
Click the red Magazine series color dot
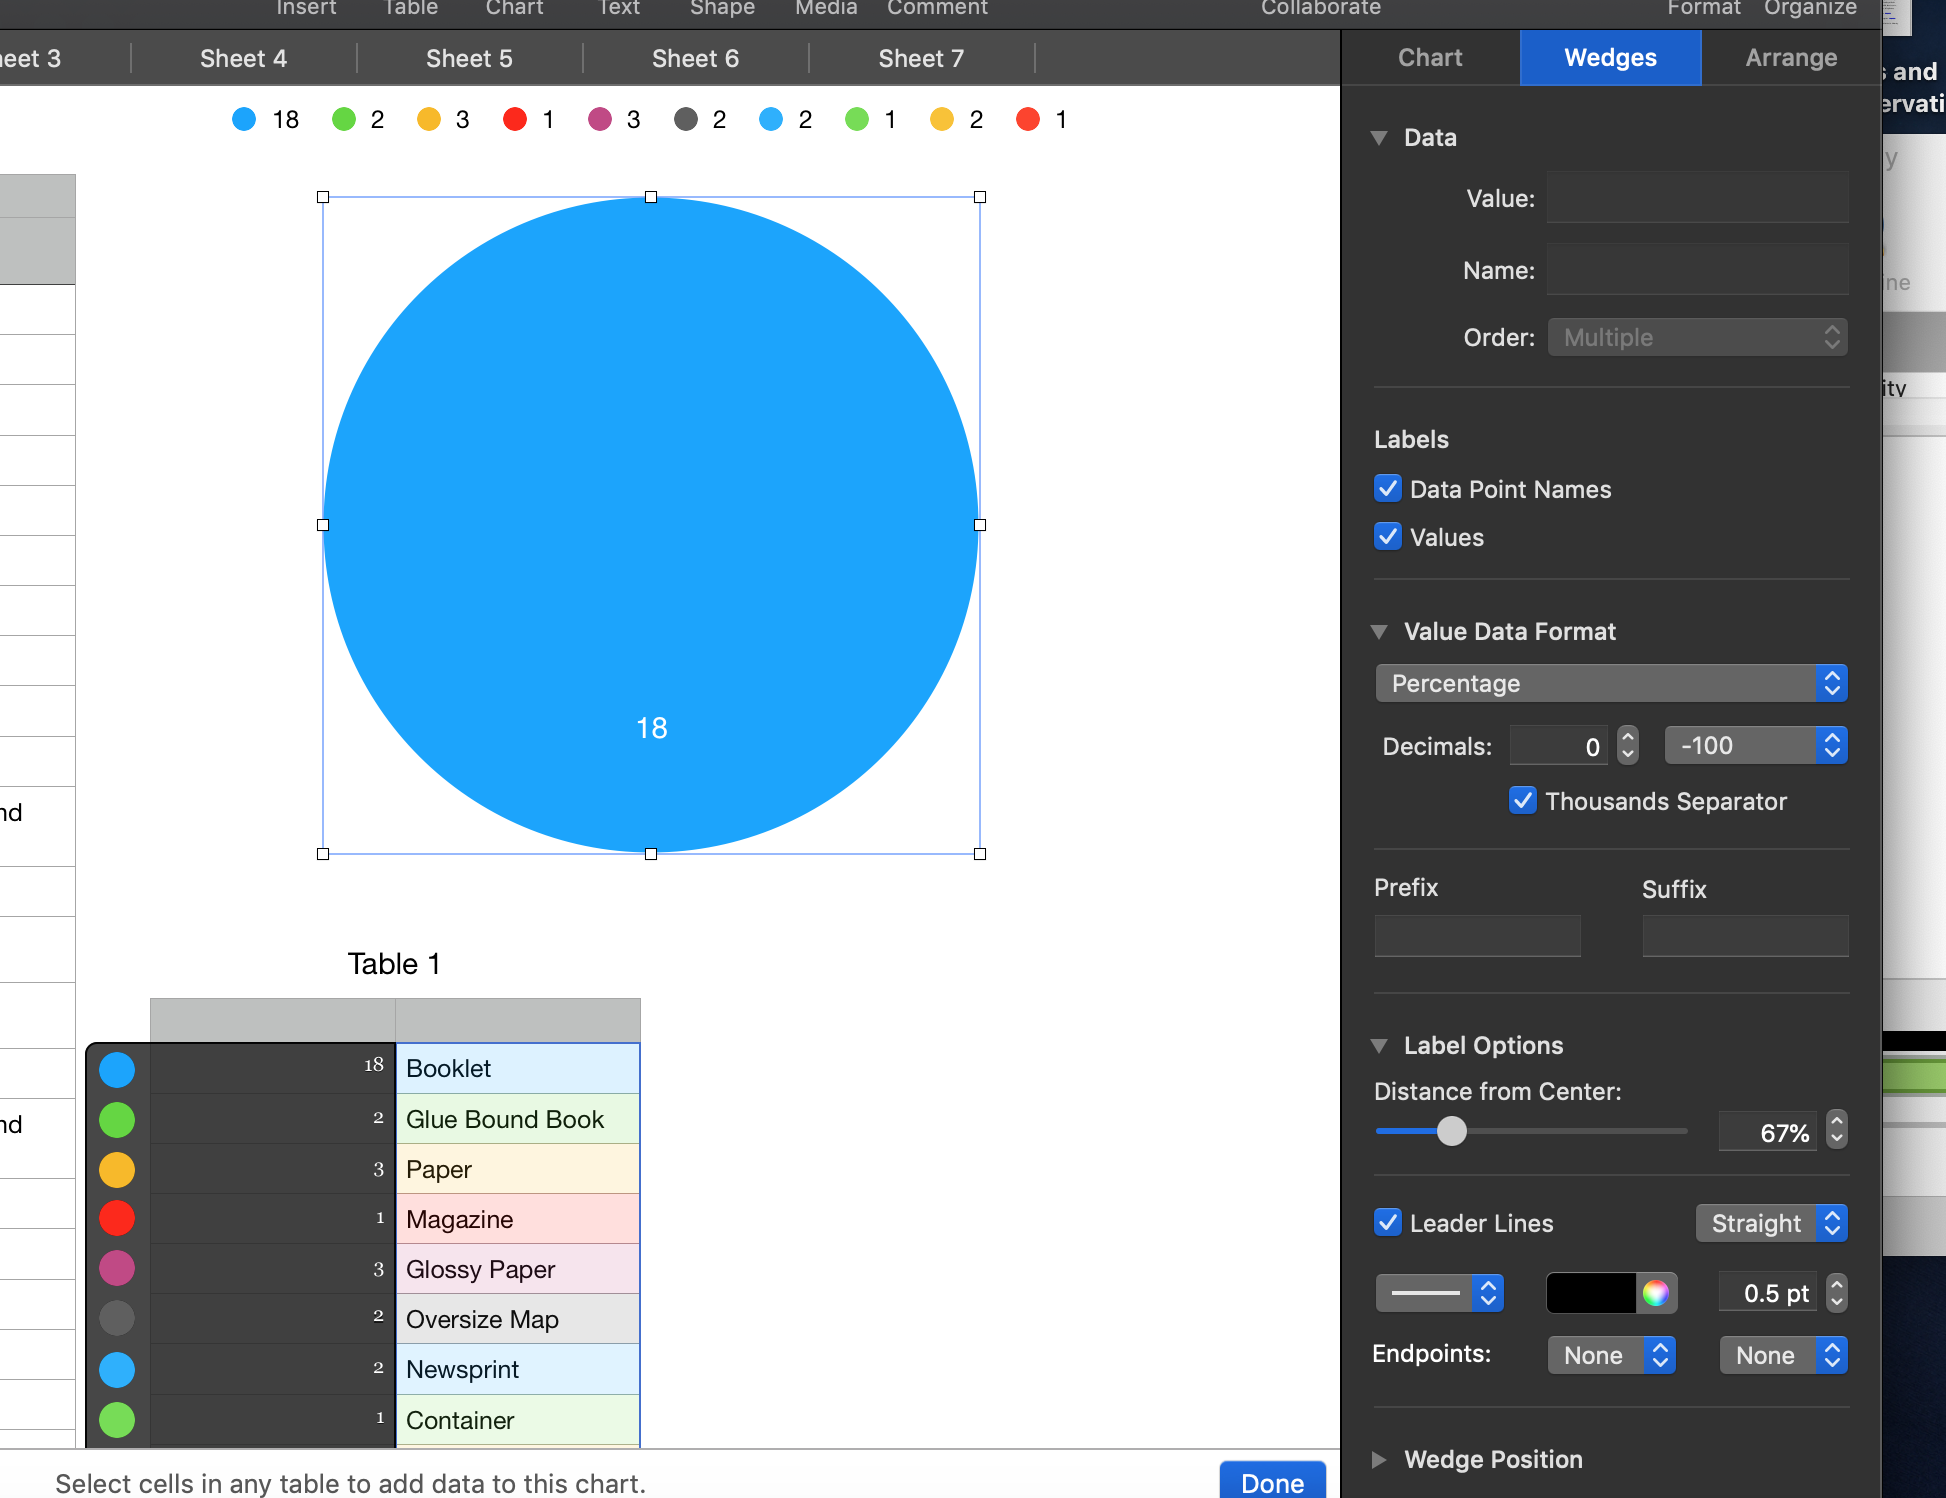point(117,1218)
